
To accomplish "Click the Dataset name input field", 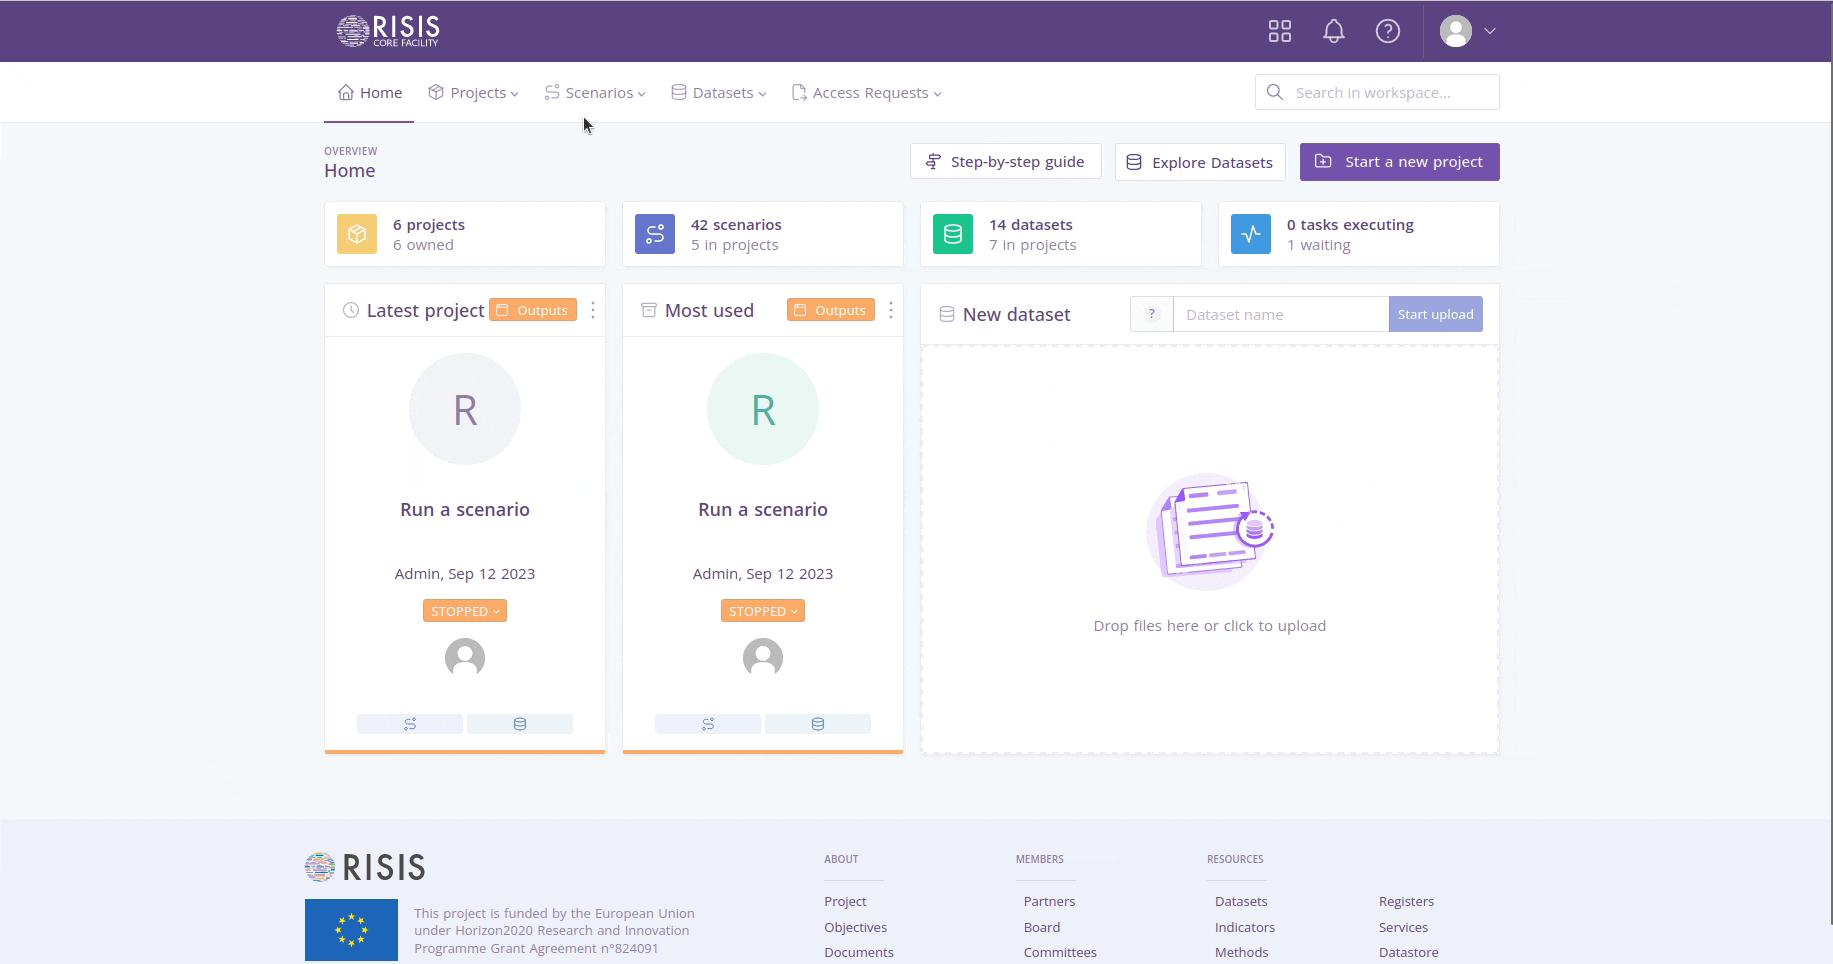I will [x=1280, y=314].
